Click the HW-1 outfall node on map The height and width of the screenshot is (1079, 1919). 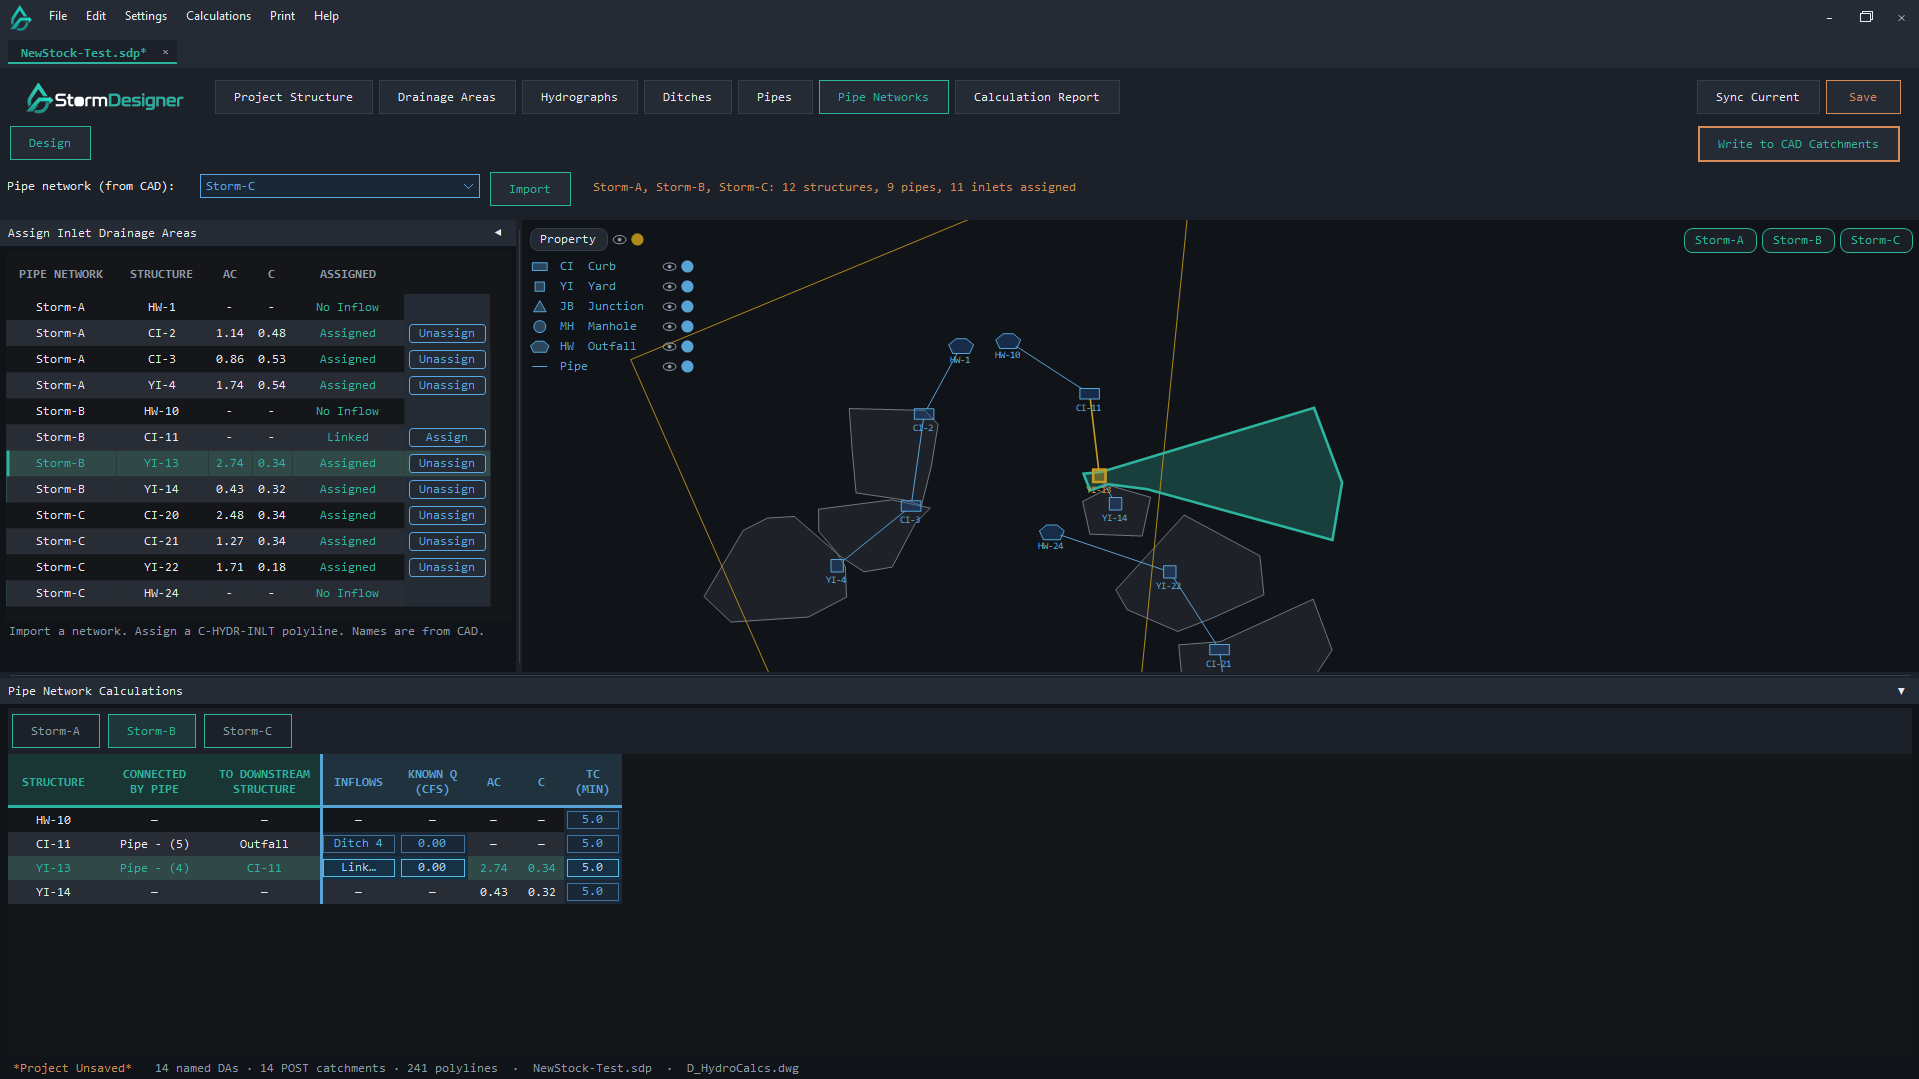point(960,346)
